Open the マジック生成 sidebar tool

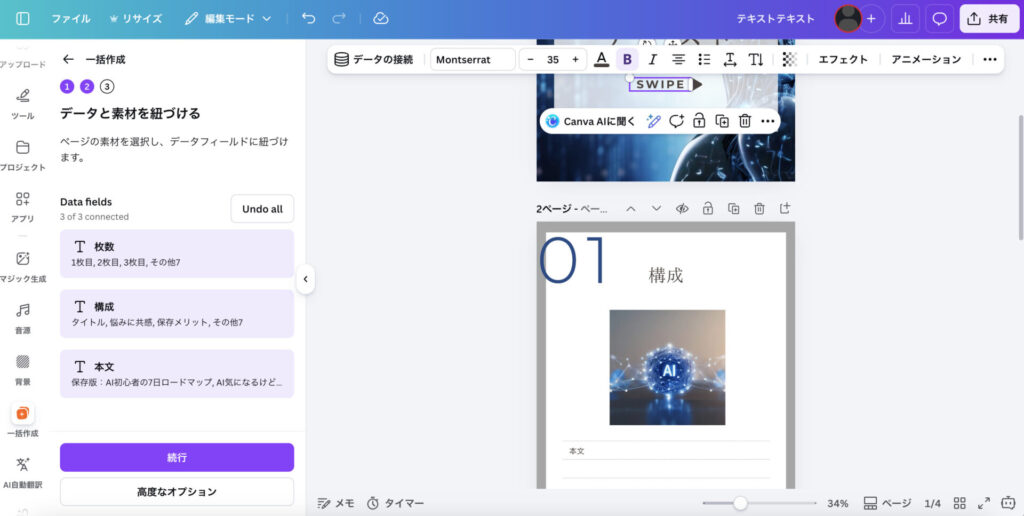23,266
